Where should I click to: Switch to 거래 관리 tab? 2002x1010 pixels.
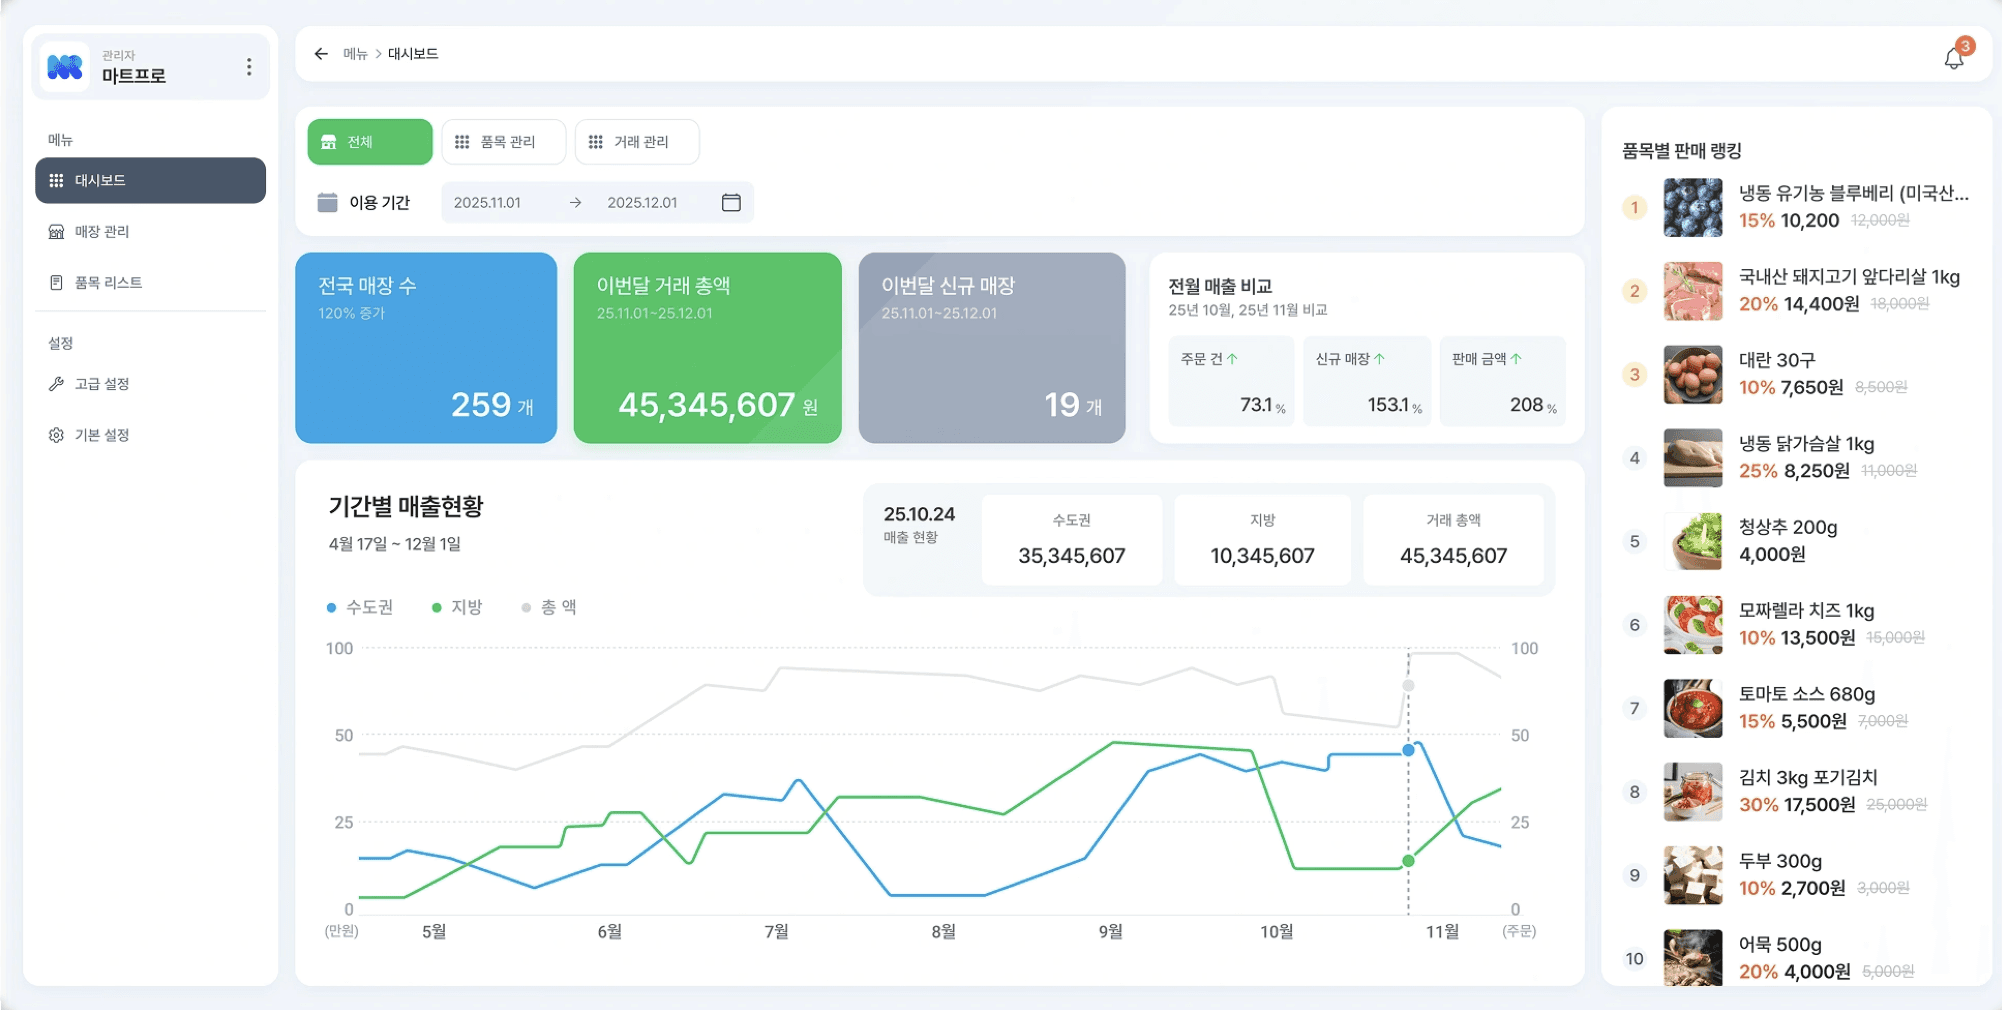tap(637, 142)
